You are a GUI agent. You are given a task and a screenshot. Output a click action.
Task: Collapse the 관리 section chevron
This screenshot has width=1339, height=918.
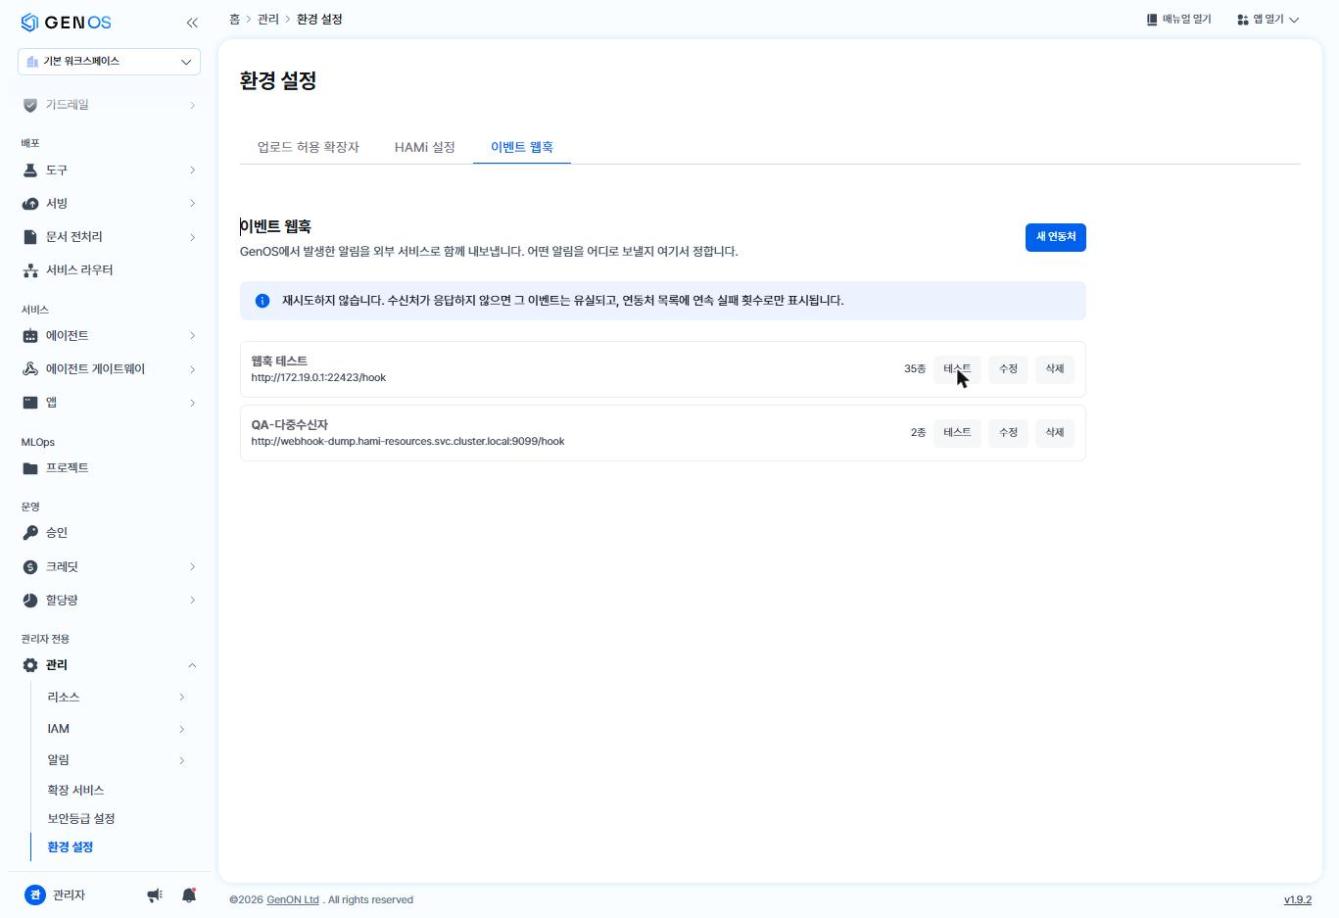click(192, 665)
